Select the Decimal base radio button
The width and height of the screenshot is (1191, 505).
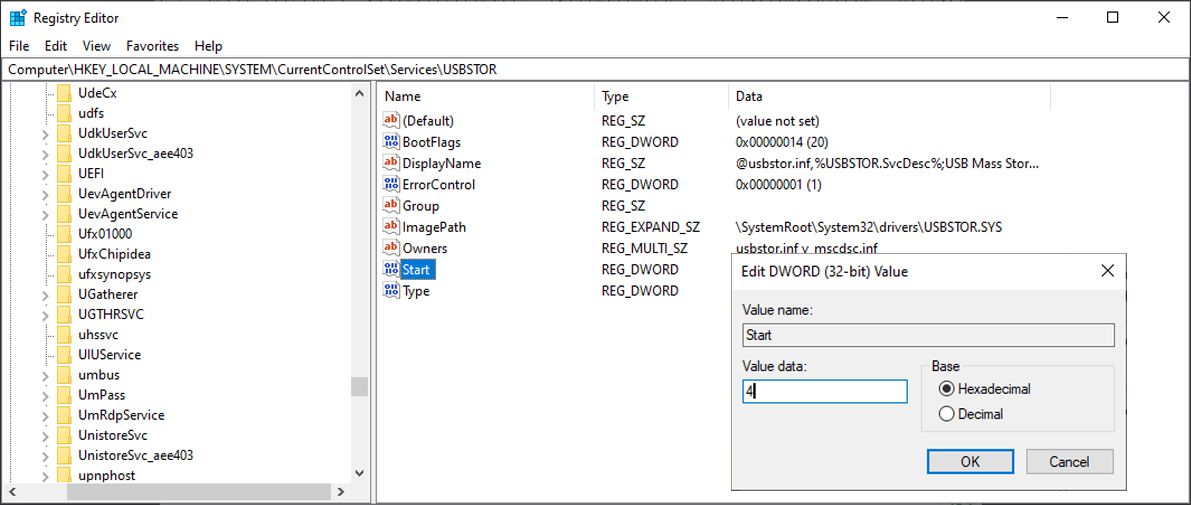pyautogui.click(x=946, y=414)
